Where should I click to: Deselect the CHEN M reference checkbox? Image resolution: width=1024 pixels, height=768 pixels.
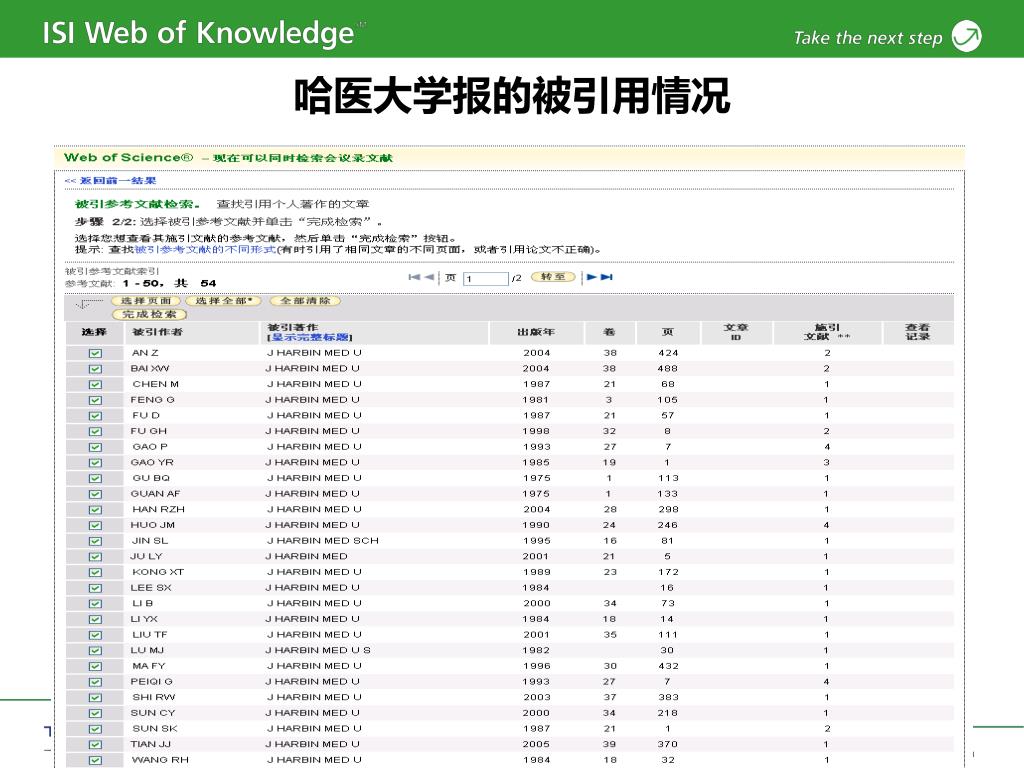click(x=95, y=385)
